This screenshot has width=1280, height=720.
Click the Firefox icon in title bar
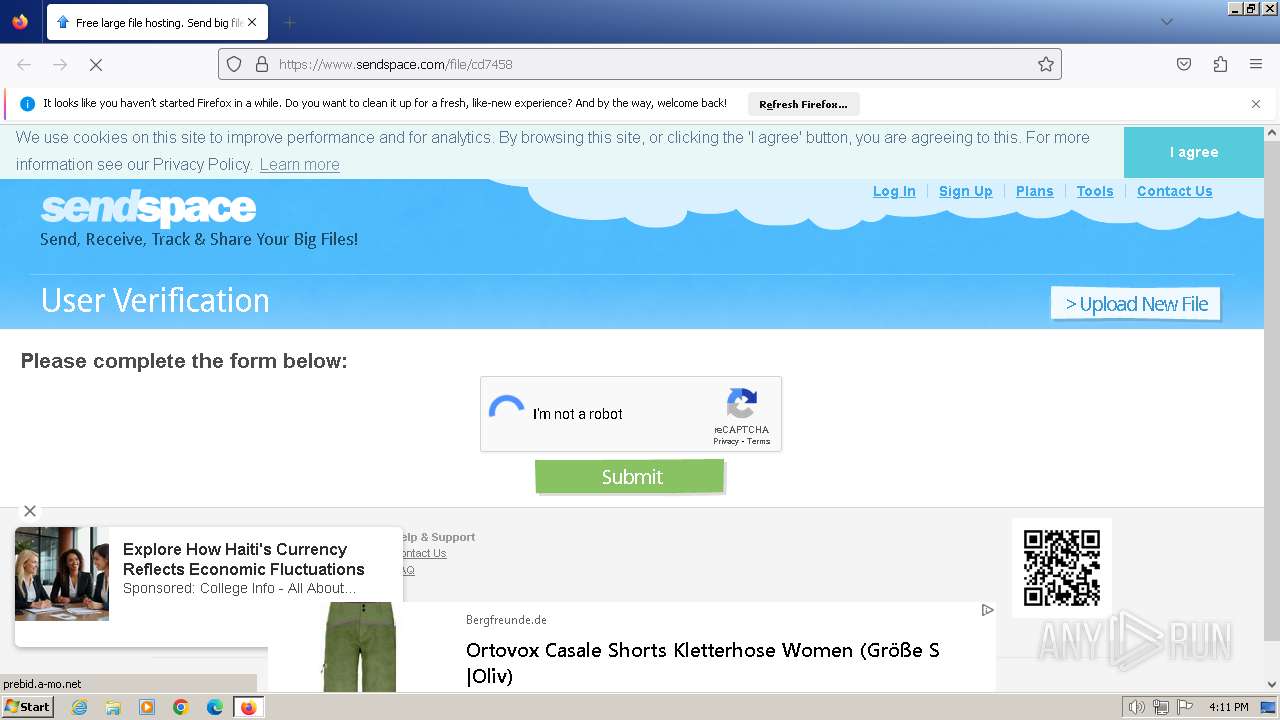pos(20,21)
